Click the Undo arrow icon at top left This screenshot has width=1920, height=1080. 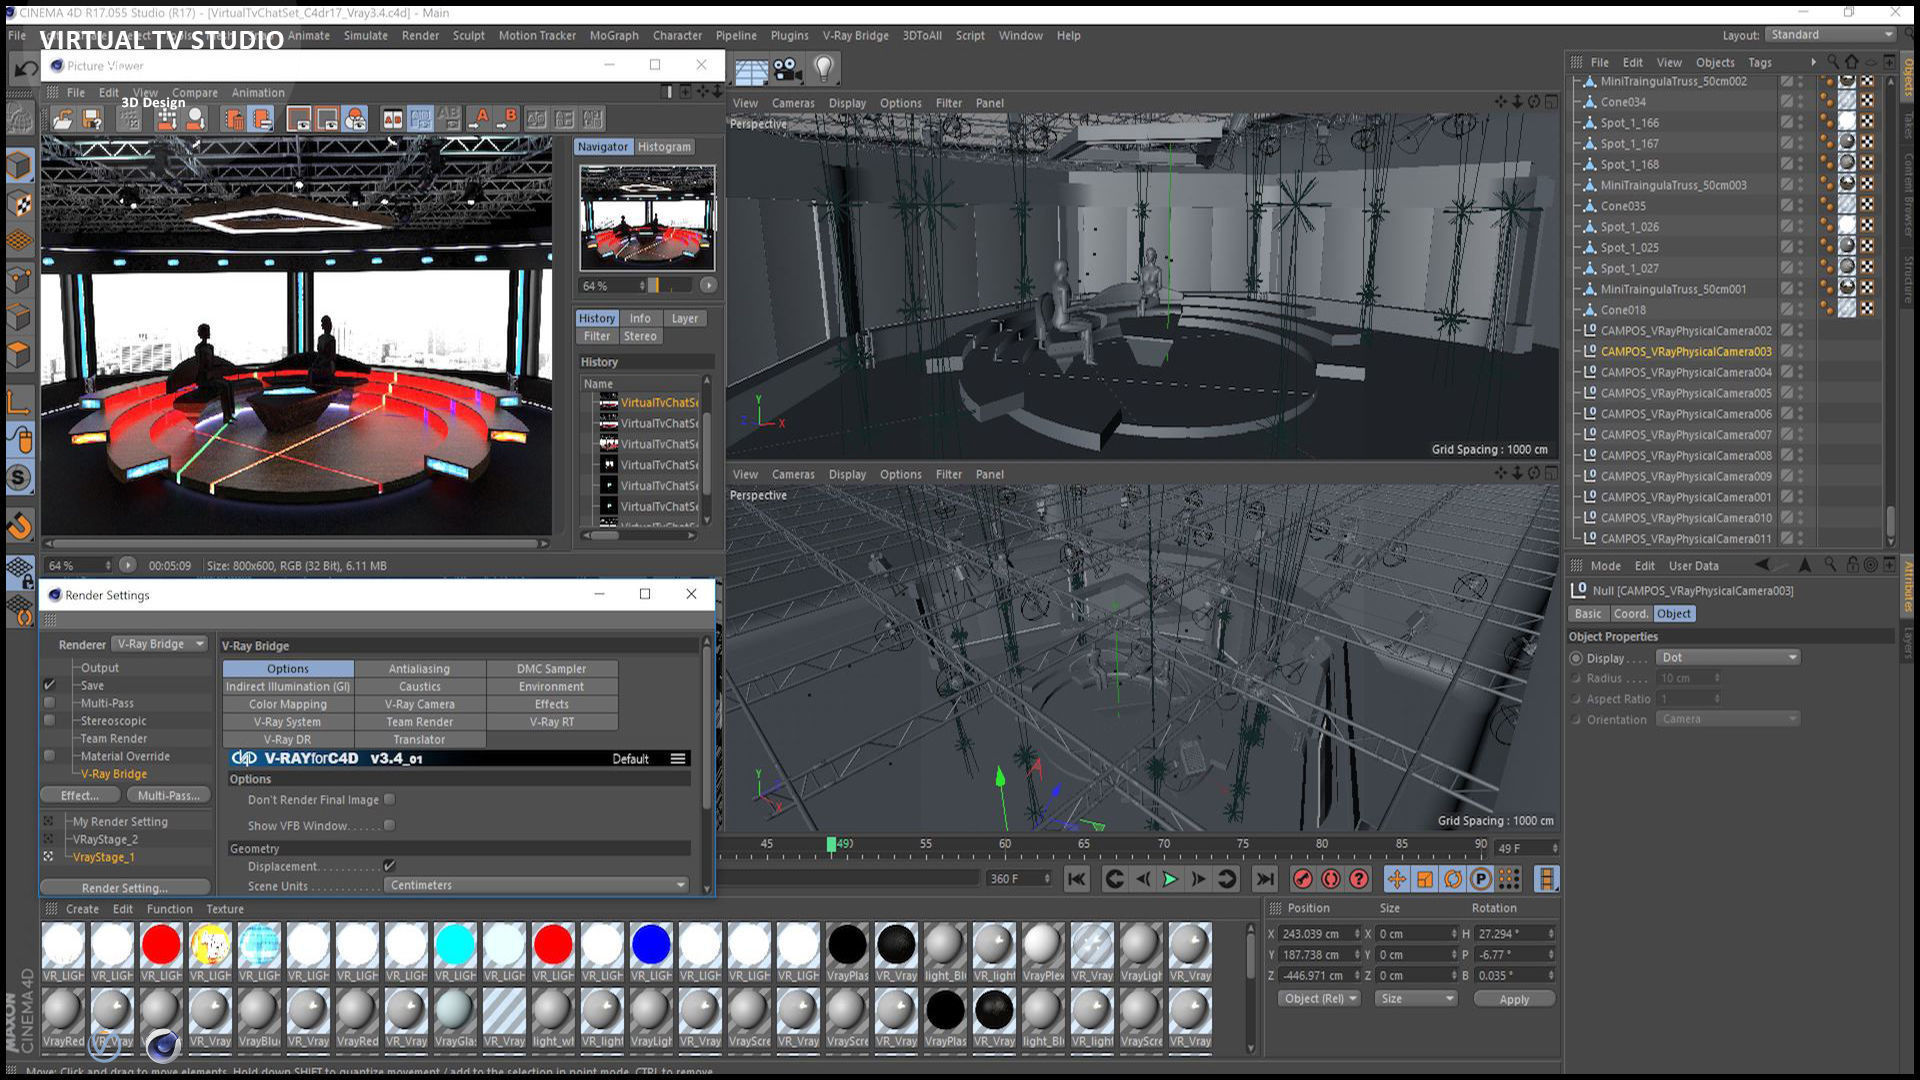[25, 69]
